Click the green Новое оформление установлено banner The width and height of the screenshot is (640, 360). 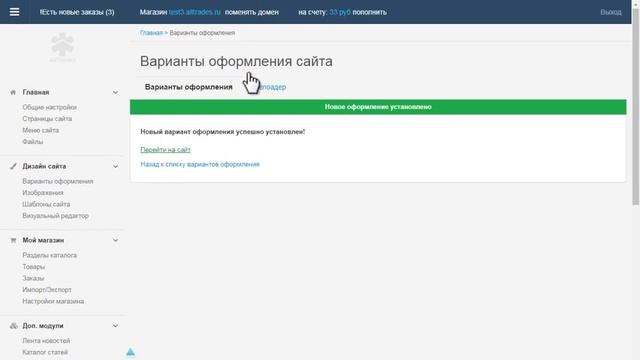[x=378, y=107]
